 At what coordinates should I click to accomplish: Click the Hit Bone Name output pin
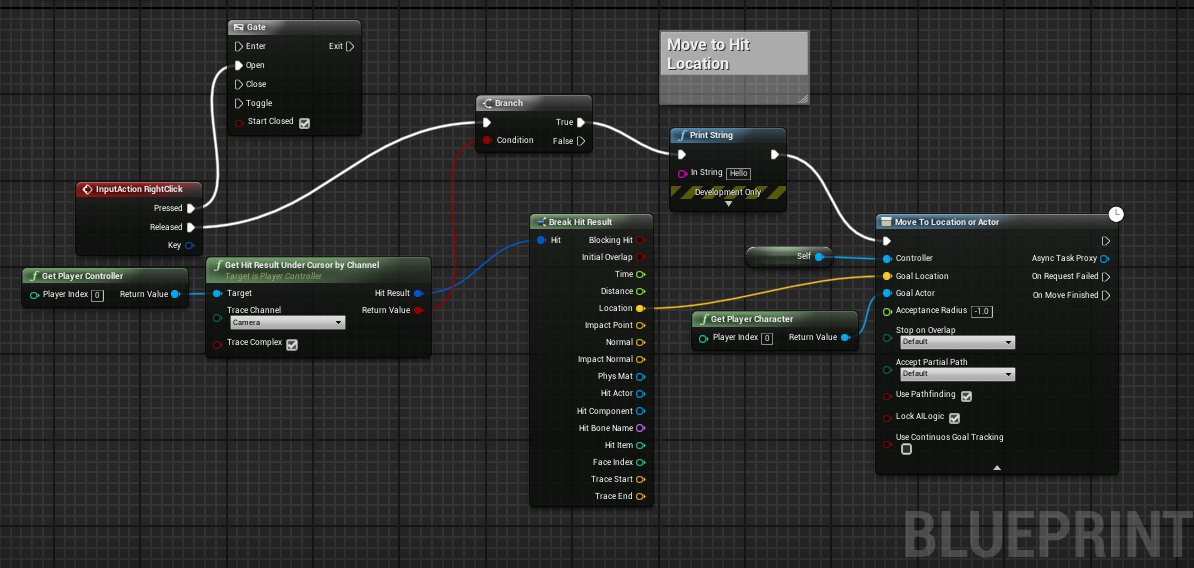pos(640,428)
